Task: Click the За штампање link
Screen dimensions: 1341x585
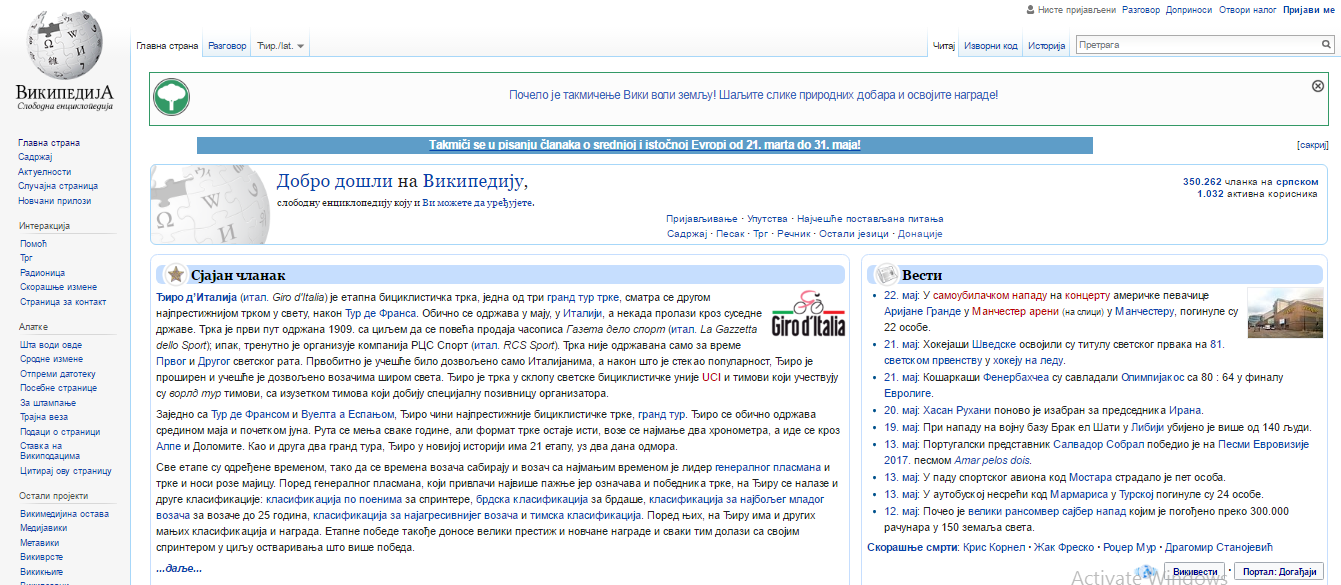Action: [x=48, y=403]
